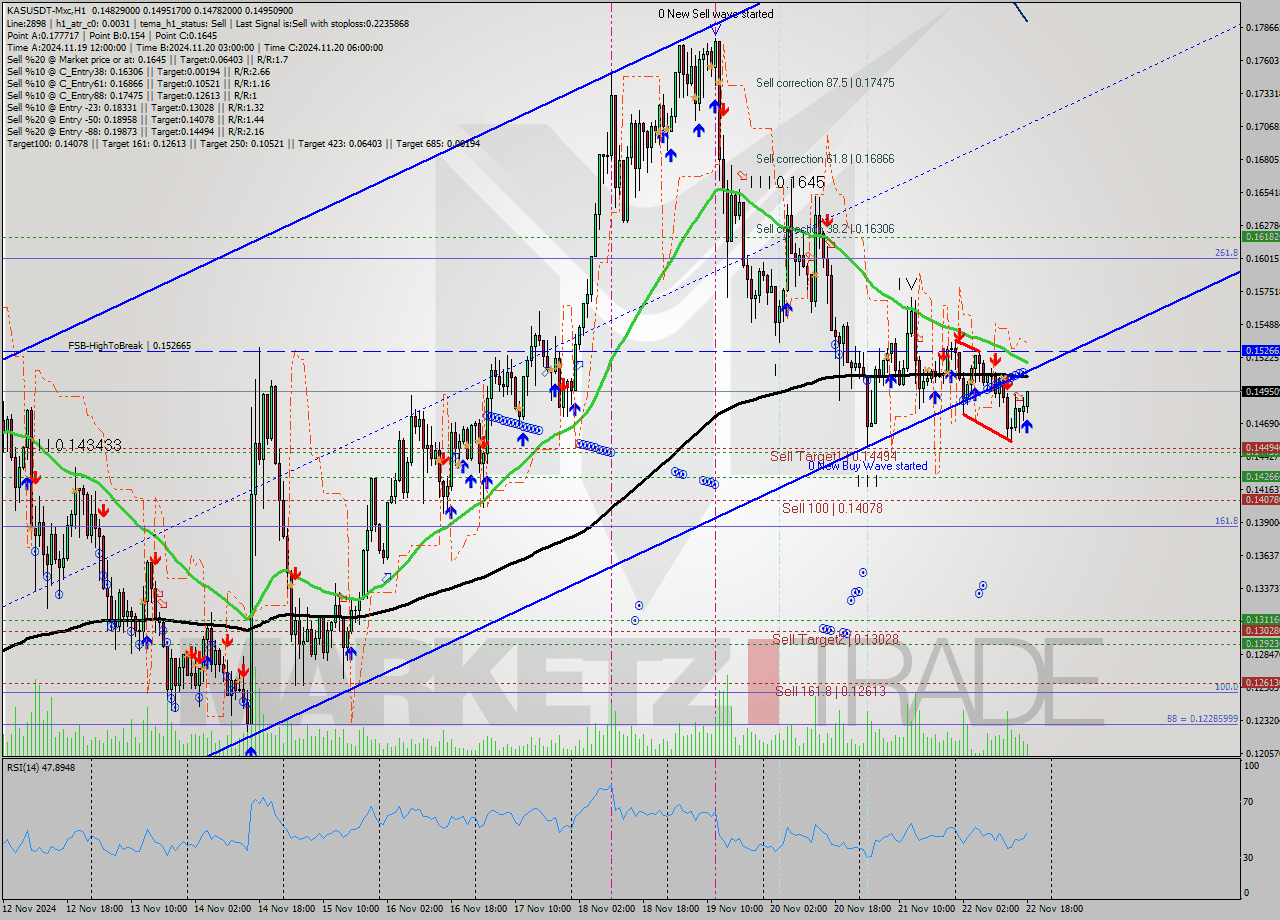
Task: Click the green 0.13116 price tag
Action: [1260, 619]
